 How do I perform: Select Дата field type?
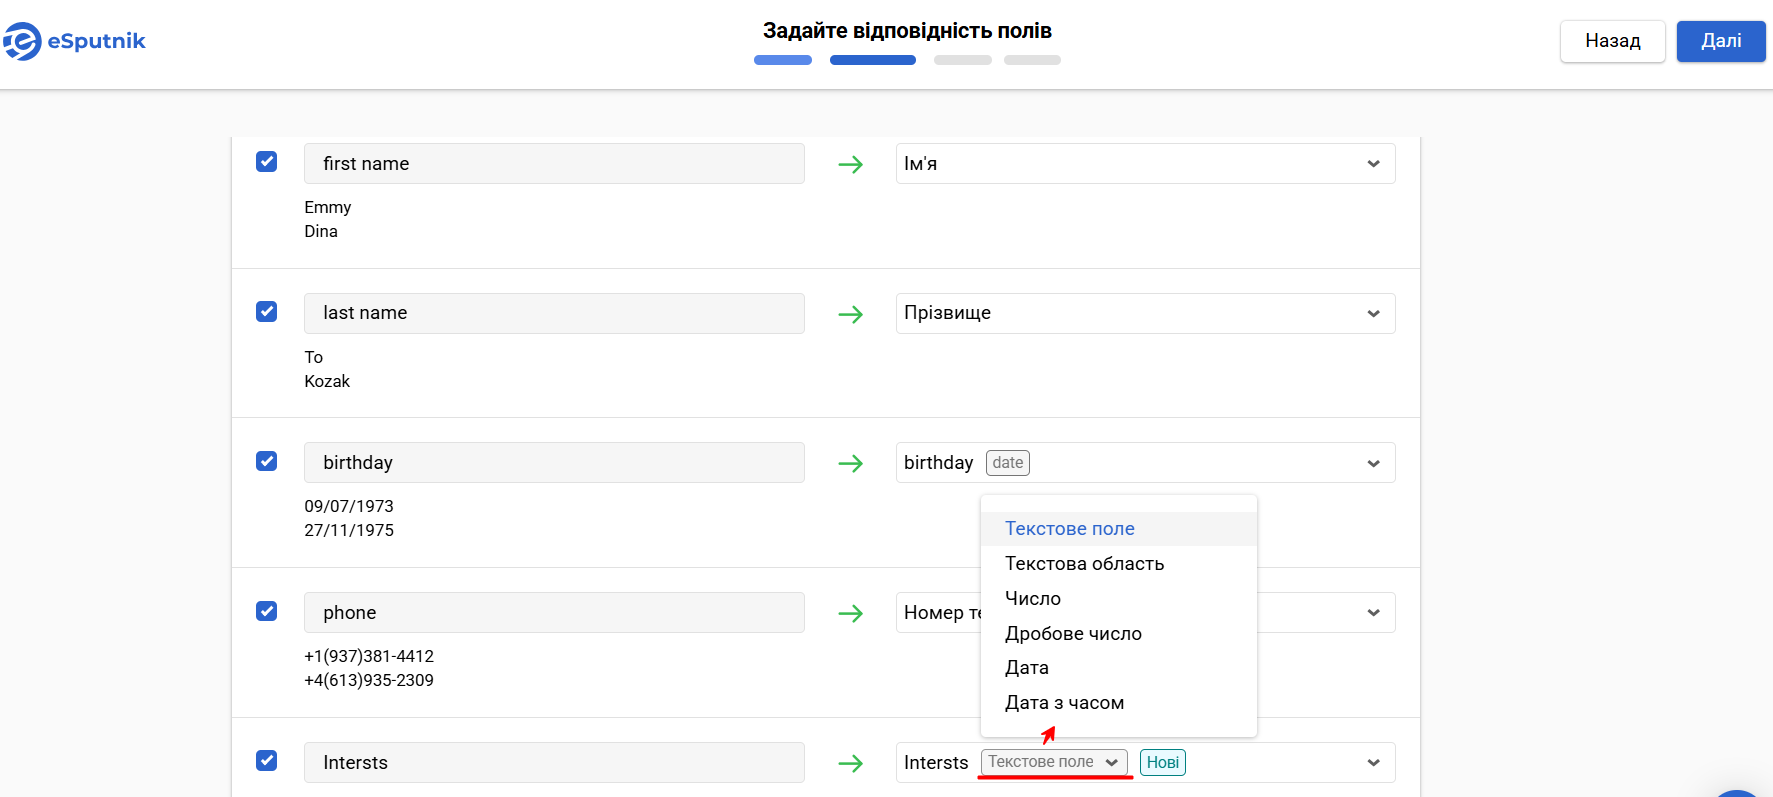coord(1118,668)
